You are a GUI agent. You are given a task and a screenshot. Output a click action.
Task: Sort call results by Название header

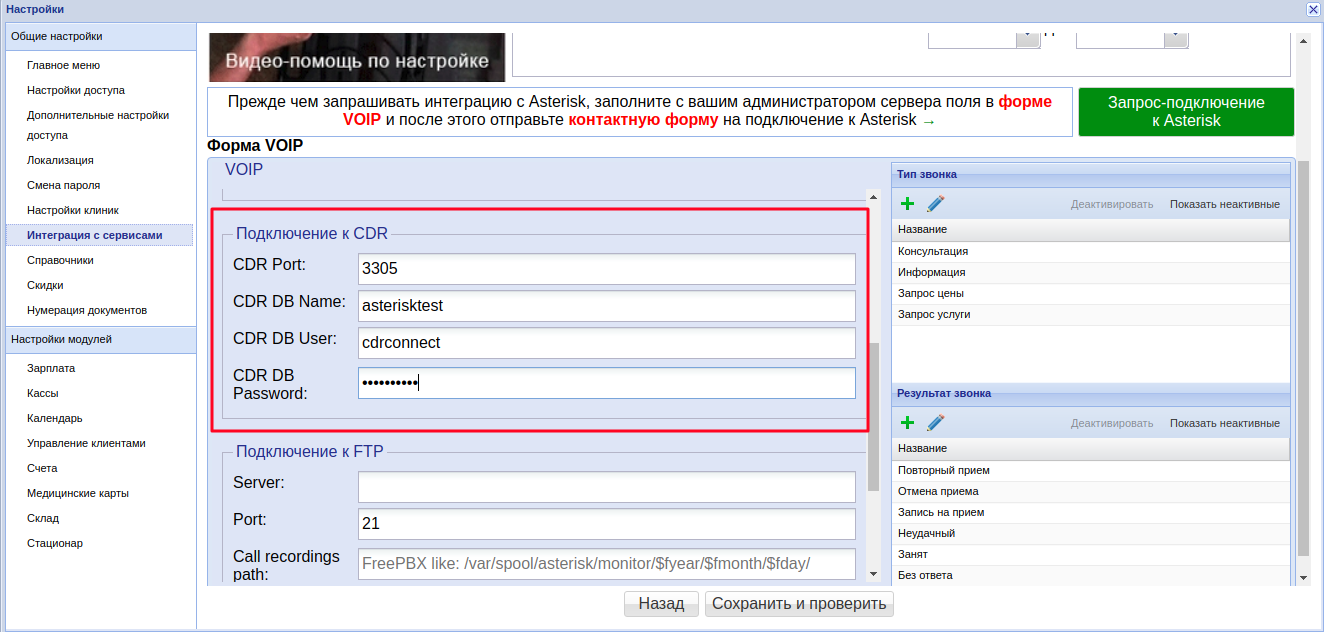coord(1091,449)
